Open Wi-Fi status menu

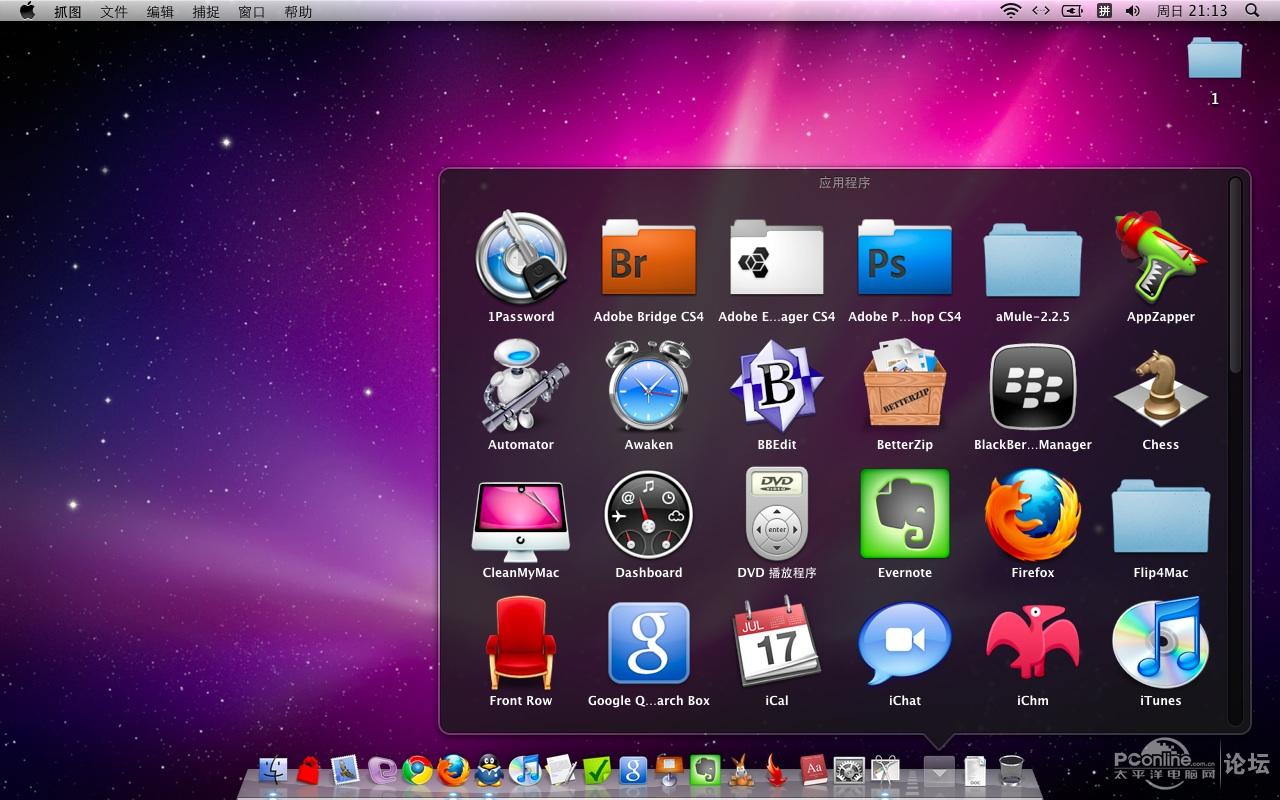1011,11
